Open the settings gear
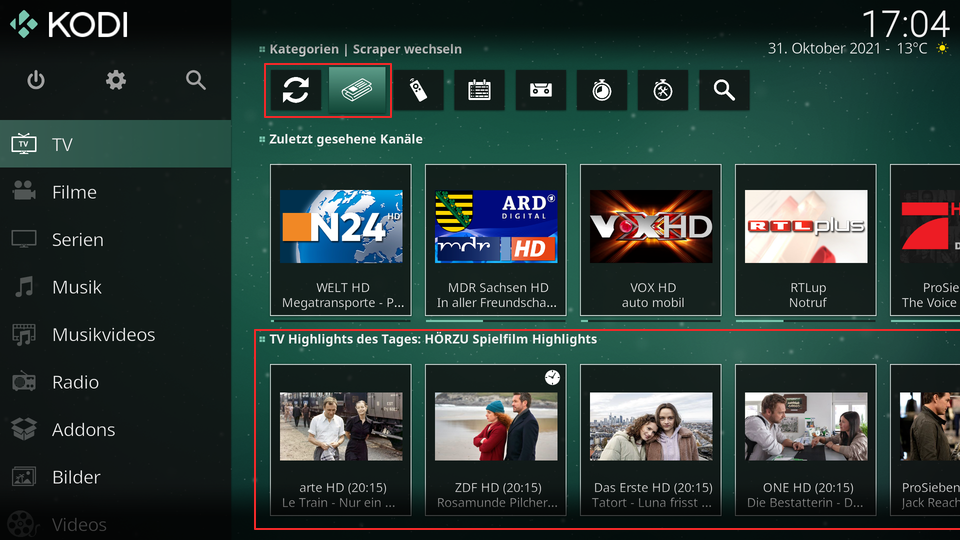960x540 pixels. 116,80
